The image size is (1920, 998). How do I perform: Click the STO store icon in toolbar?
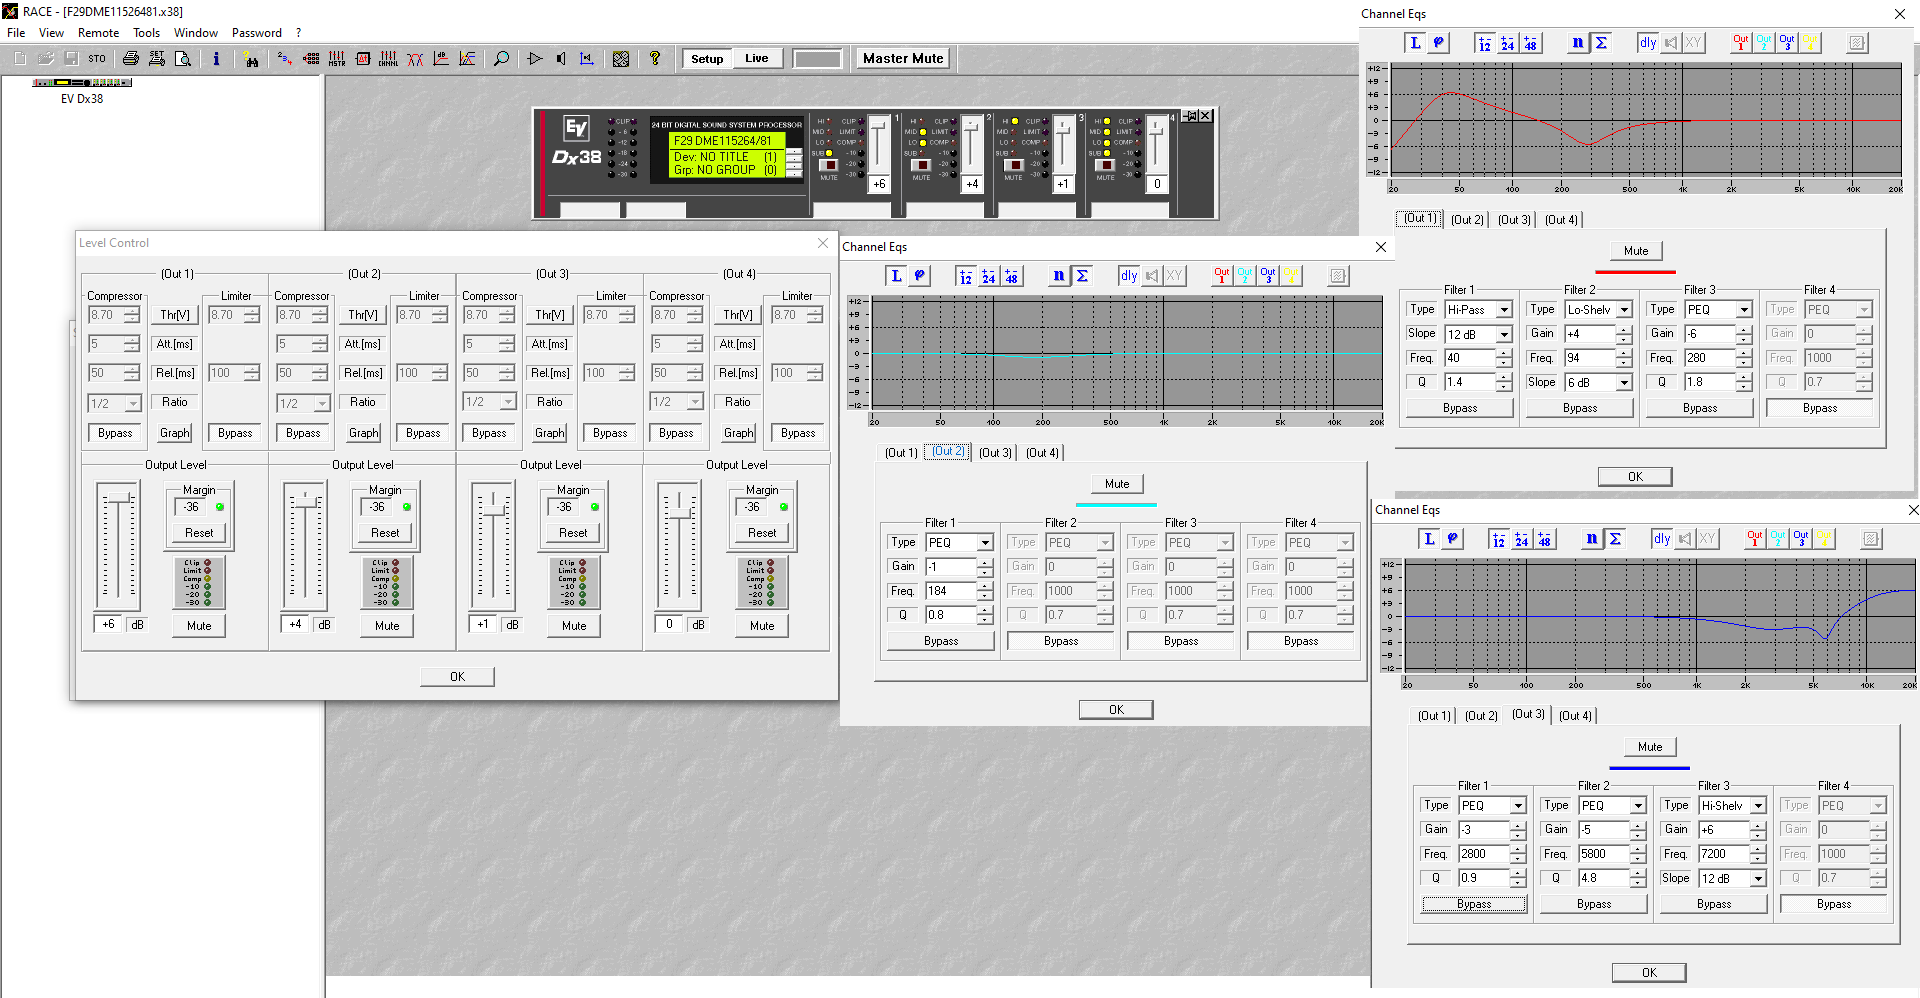(x=97, y=59)
